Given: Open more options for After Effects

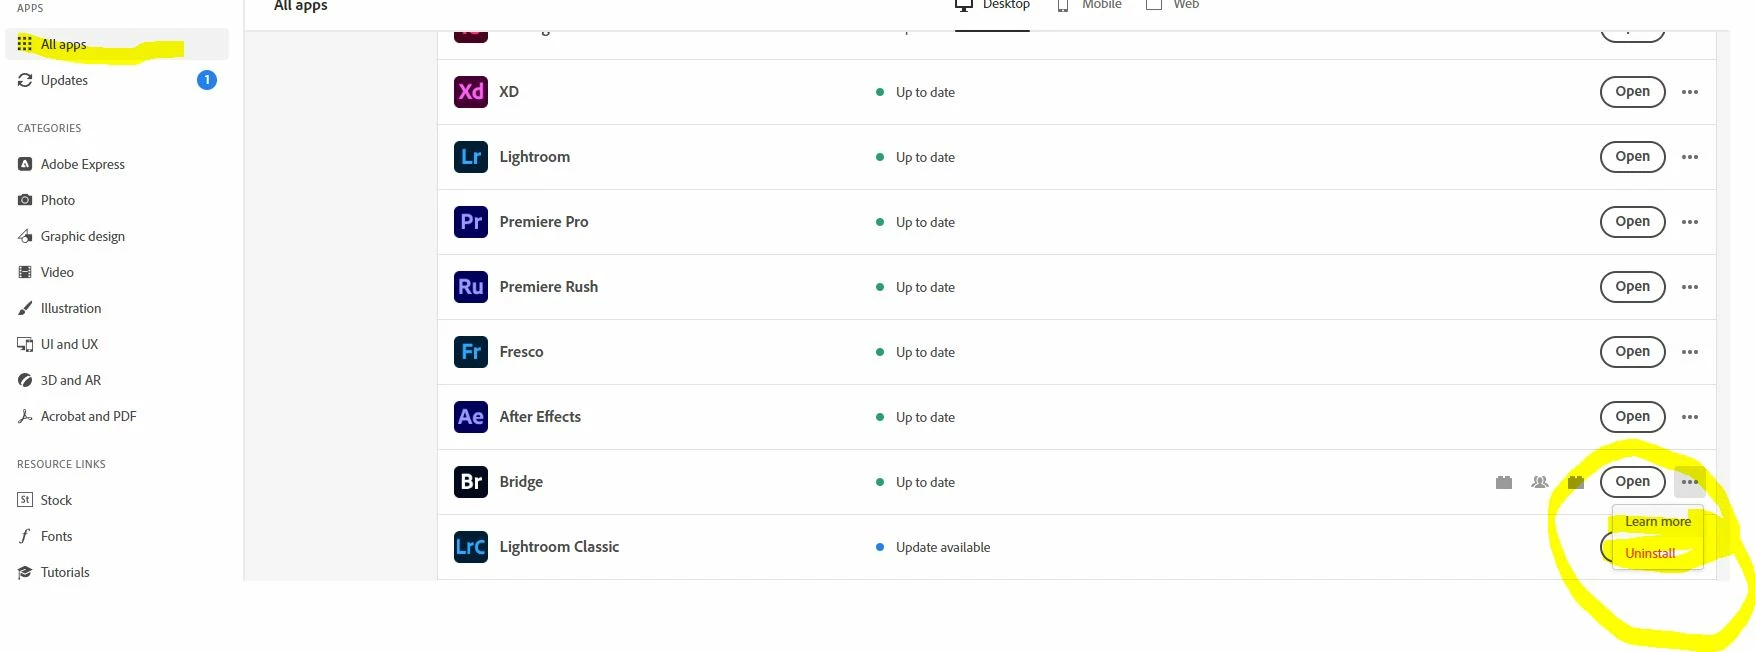Looking at the screenshot, I should [1690, 417].
